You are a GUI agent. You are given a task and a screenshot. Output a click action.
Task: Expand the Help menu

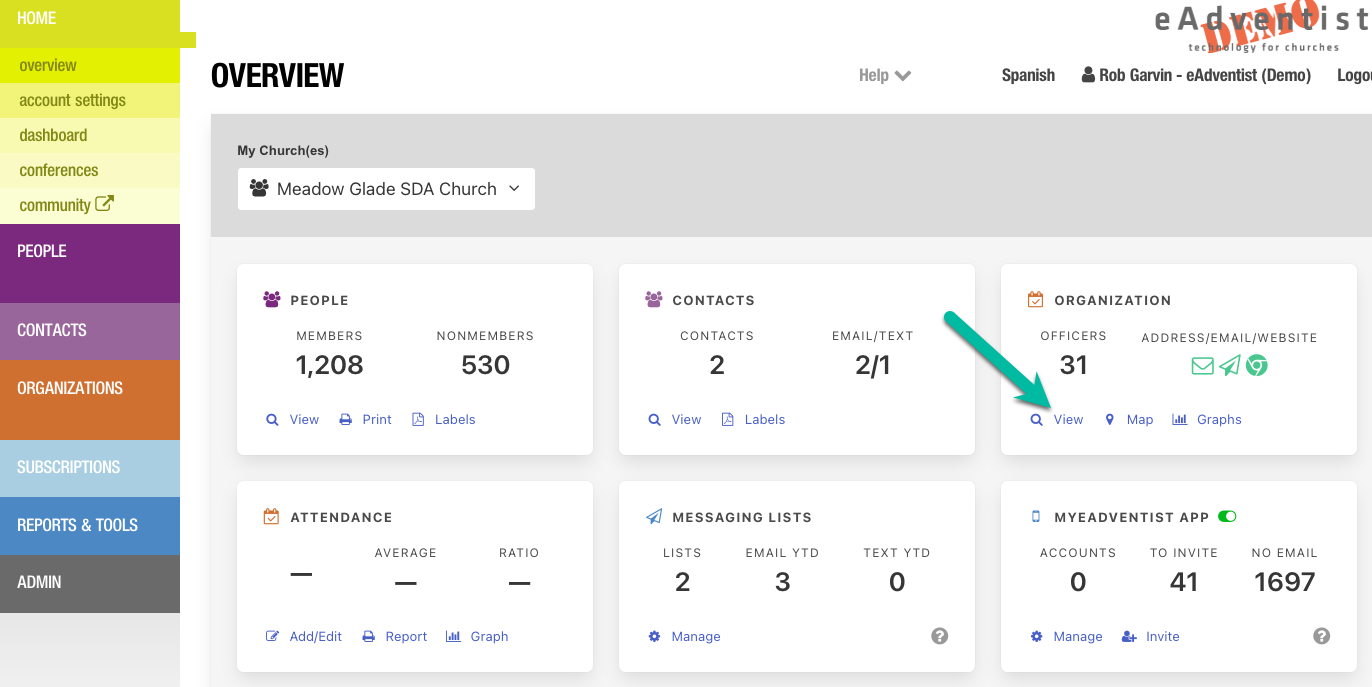885,75
